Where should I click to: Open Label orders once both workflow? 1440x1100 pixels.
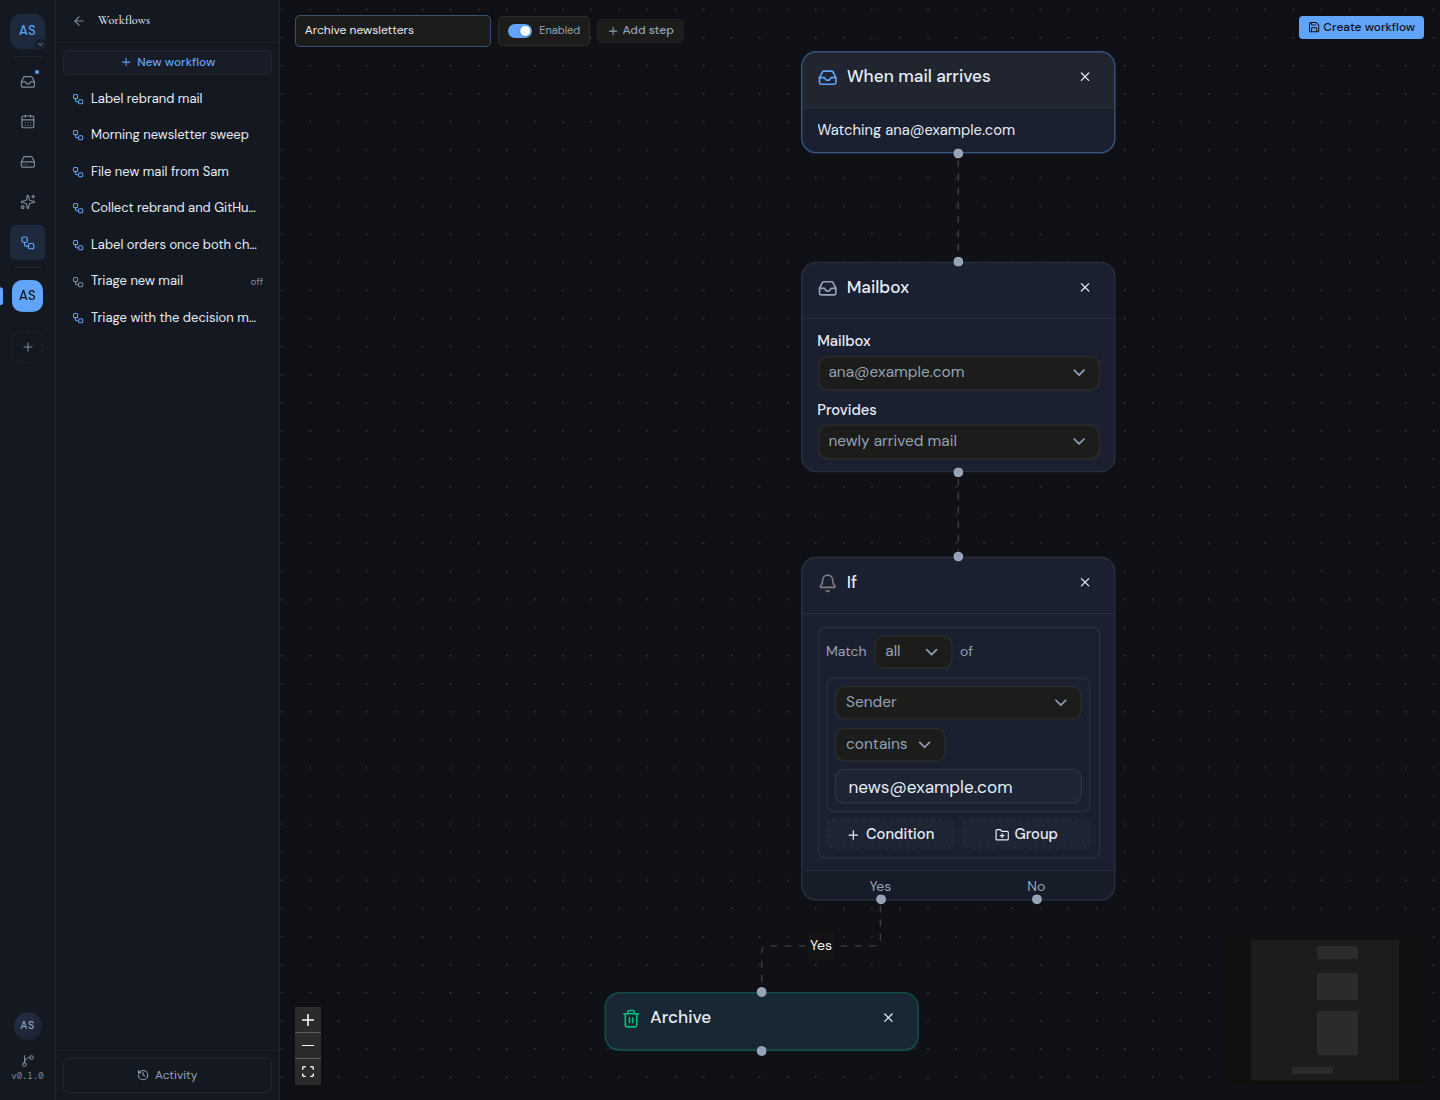[167, 245]
